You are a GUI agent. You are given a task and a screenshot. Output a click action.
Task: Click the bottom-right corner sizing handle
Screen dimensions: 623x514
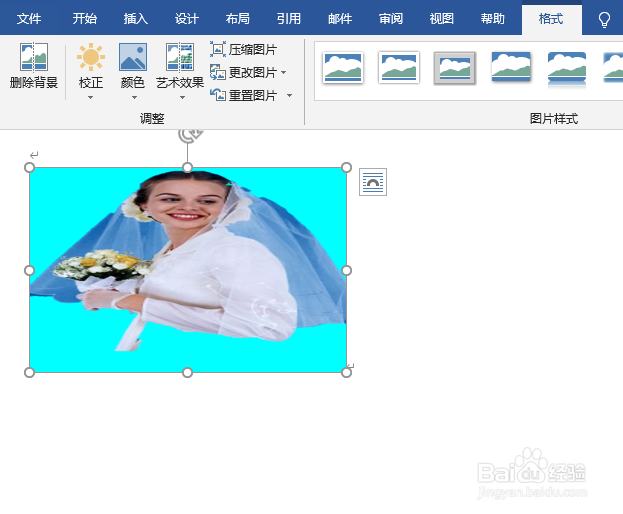click(346, 373)
